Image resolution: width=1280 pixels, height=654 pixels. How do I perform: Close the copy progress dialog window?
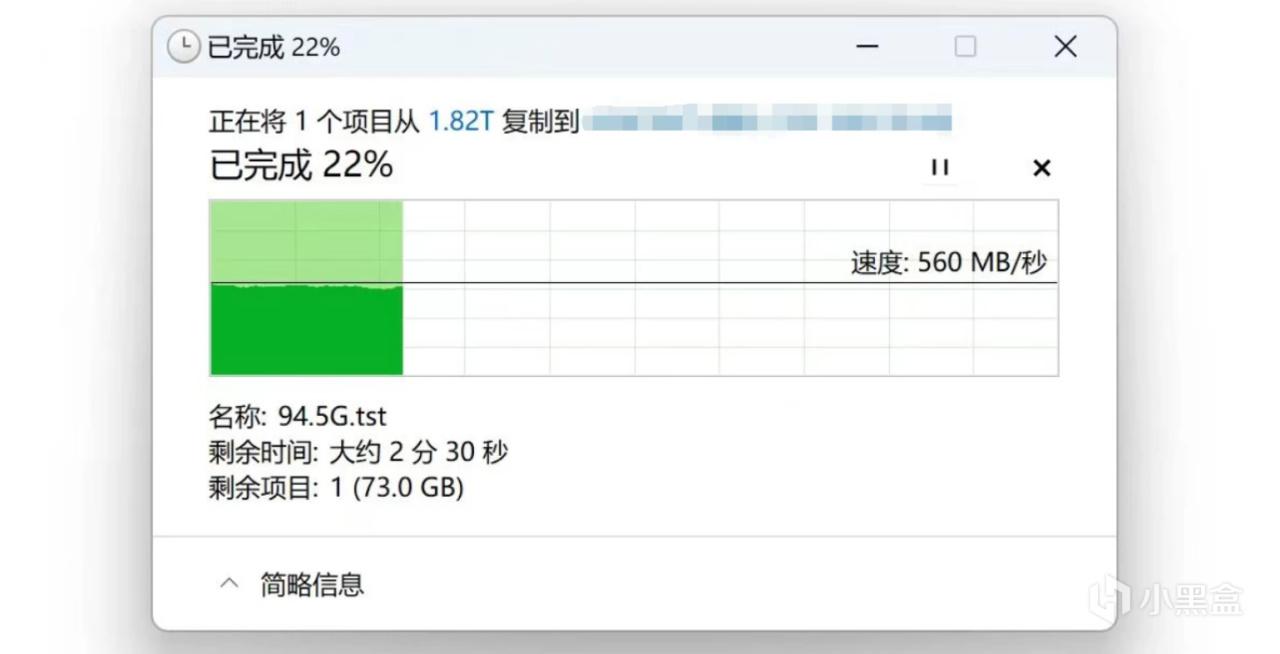(x=1065, y=46)
